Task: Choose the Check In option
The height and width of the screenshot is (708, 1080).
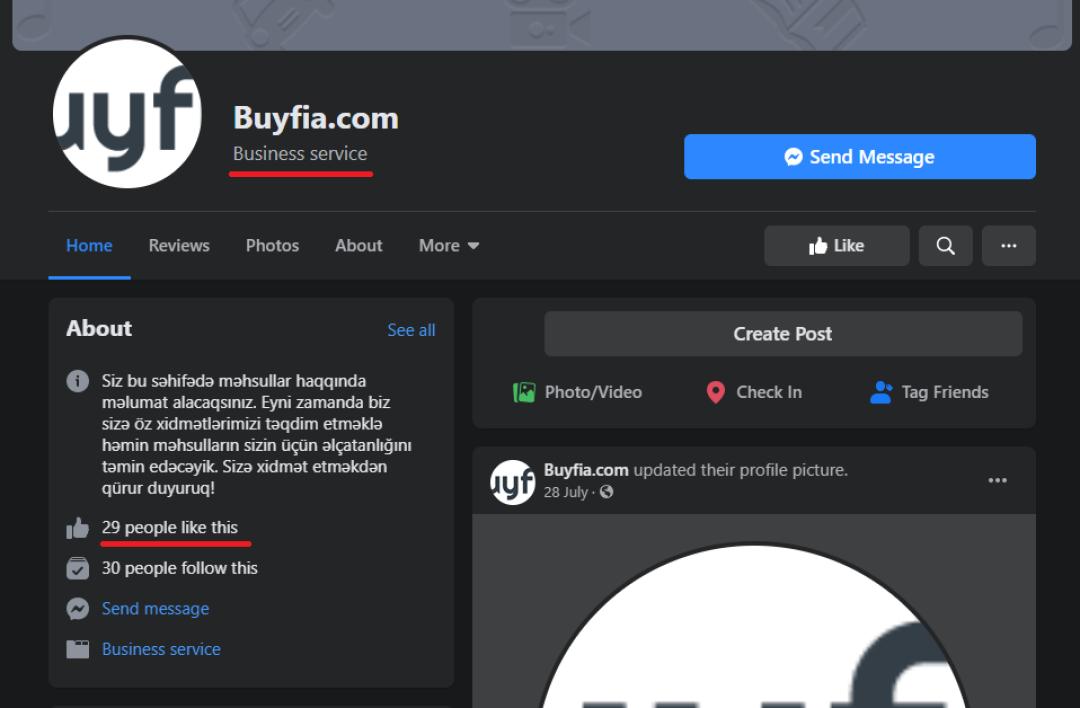Action: click(754, 393)
